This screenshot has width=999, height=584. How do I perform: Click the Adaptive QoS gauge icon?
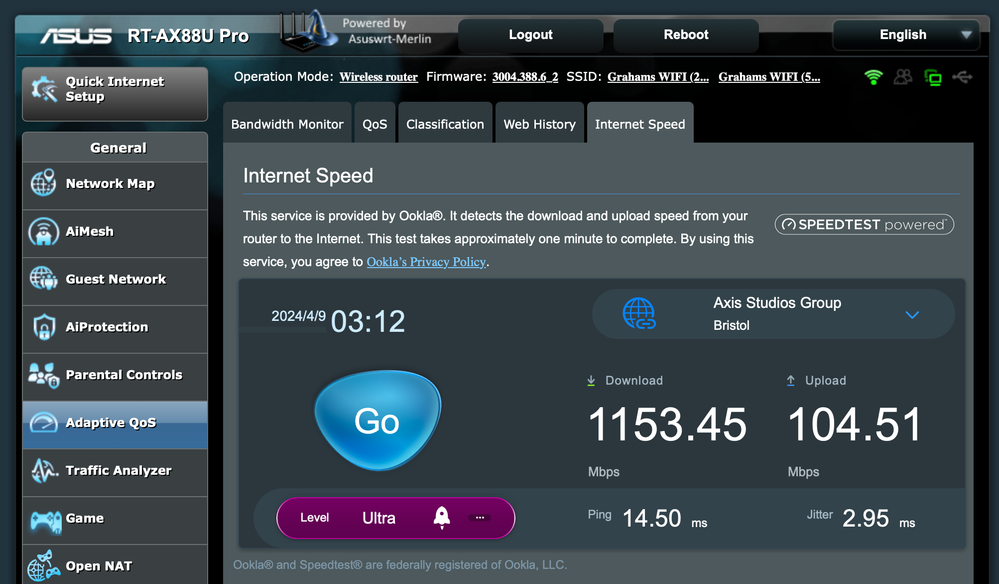43,423
